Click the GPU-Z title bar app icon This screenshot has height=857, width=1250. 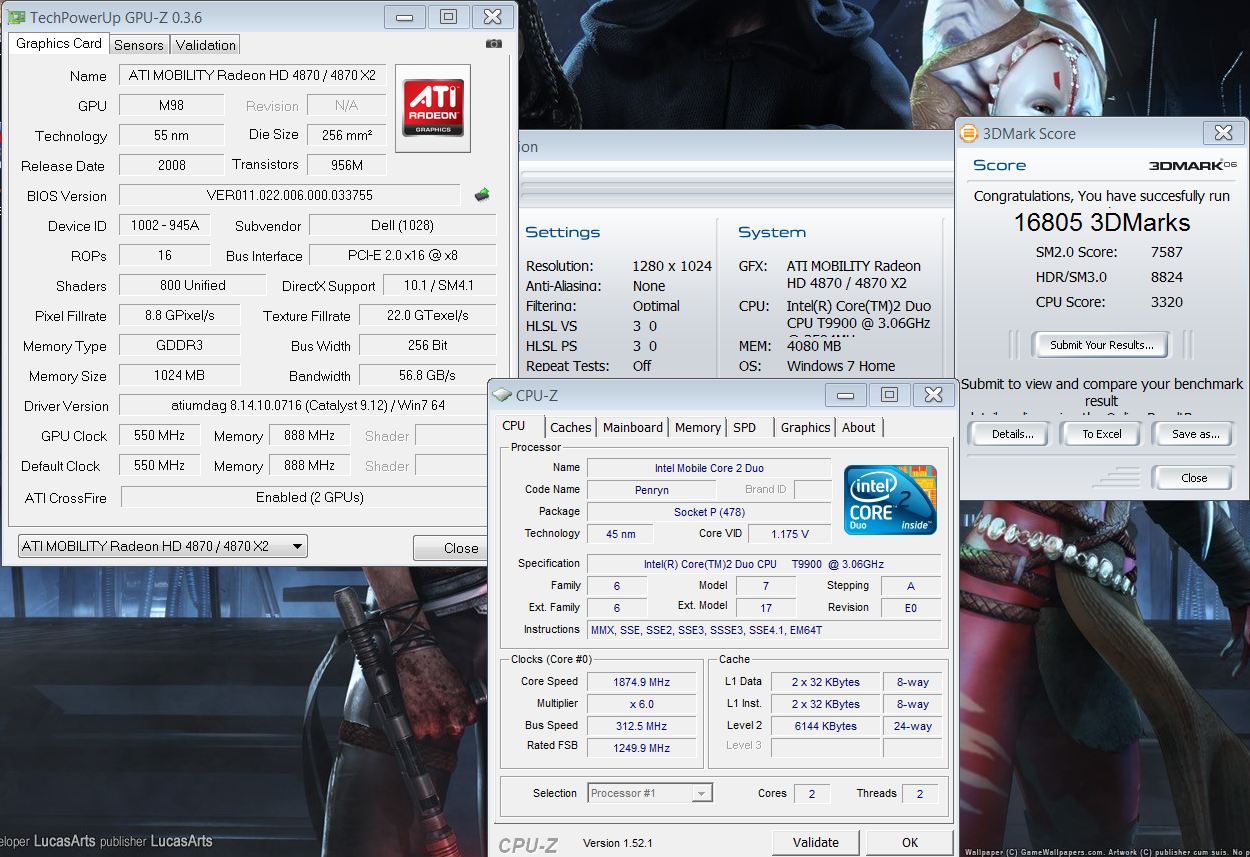click(x=16, y=17)
